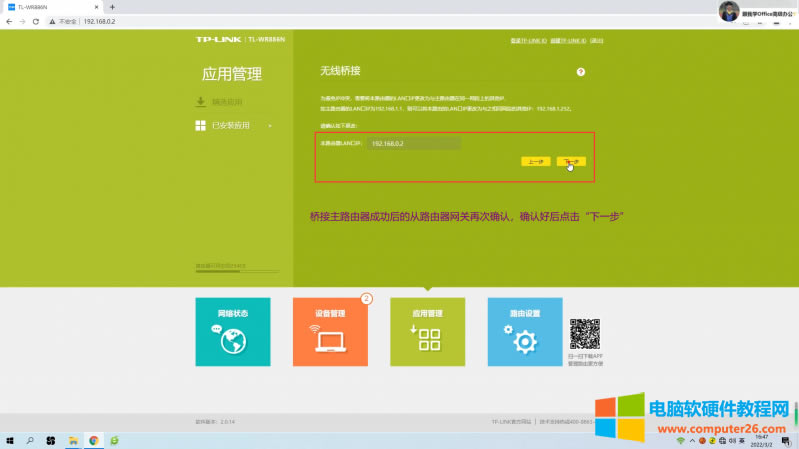The width and height of the screenshot is (799, 449).
Task: Open the 应用管理 grid tile
Action: point(427,331)
